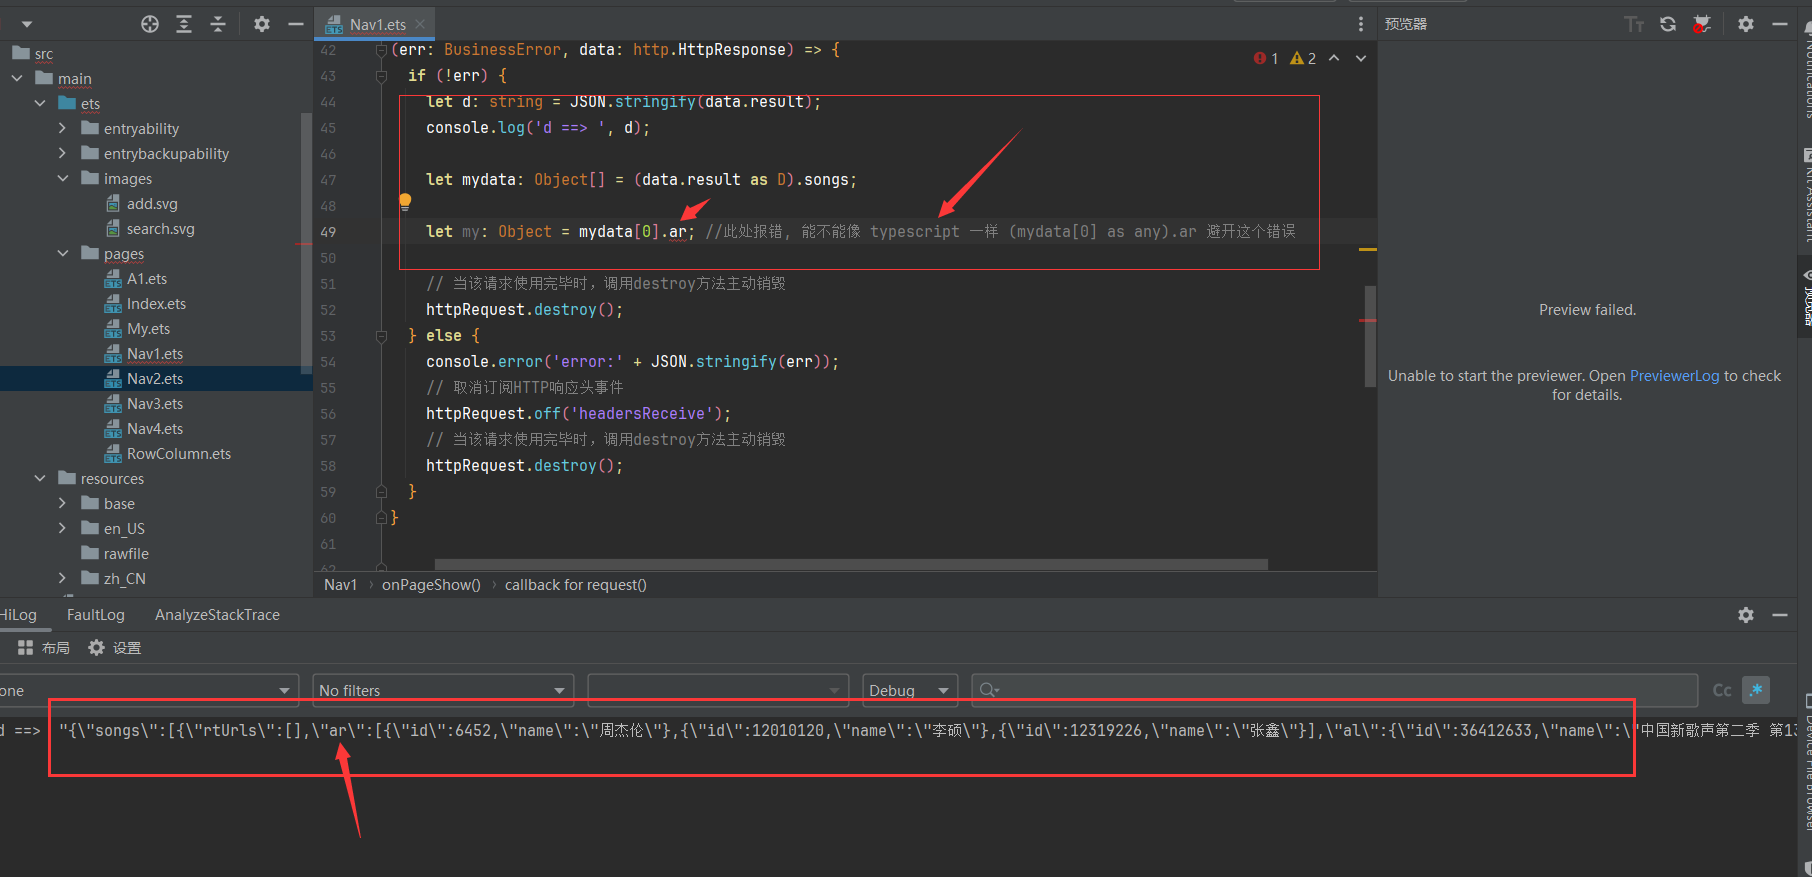Expand the entryability folder
1812x877 pixels.
62,128
